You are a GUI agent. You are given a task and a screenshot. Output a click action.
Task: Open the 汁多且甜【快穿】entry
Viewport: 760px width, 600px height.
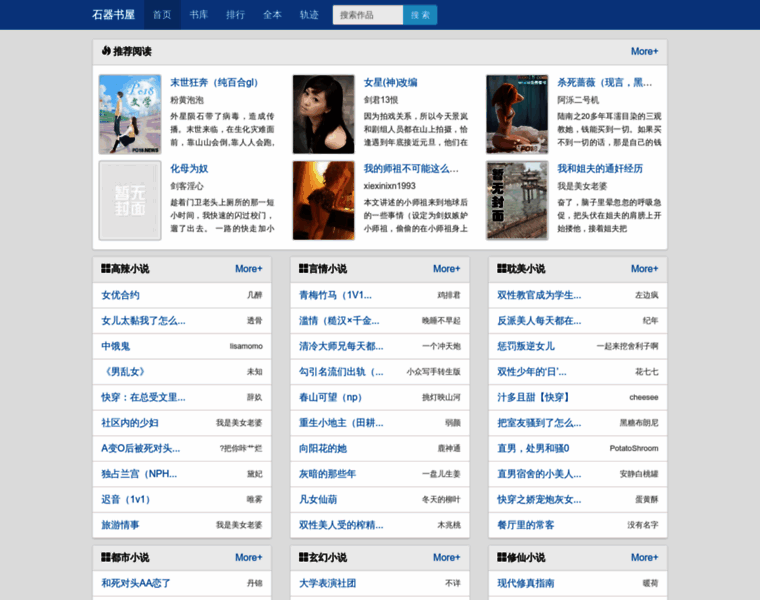coord(534,397)
